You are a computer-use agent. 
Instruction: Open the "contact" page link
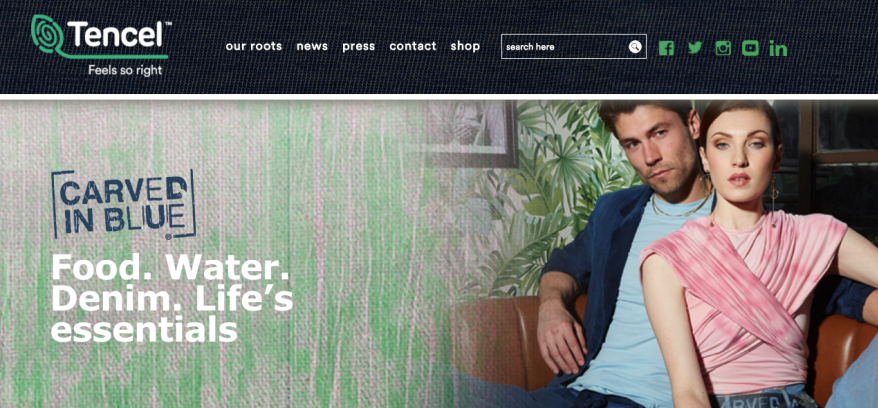[x=413, y=46]
